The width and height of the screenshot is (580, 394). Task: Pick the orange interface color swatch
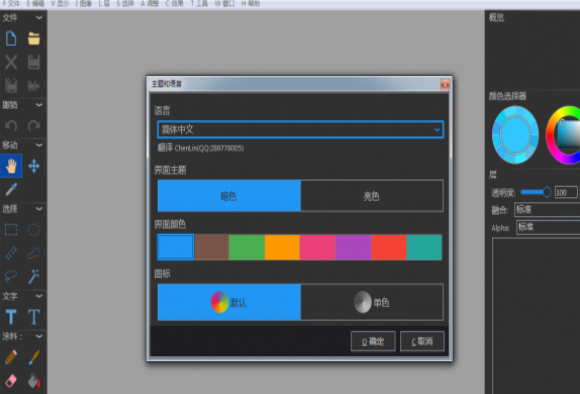282,247
